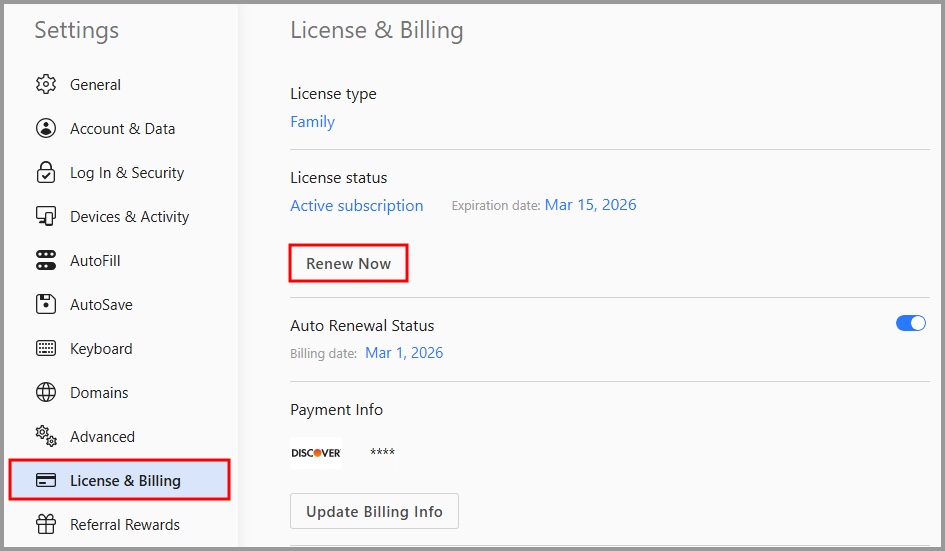The height and width of the screenshot is (551, 945).
Task: Click the Discover card logo
Action: pyautogui.click(x=316, y=453)
